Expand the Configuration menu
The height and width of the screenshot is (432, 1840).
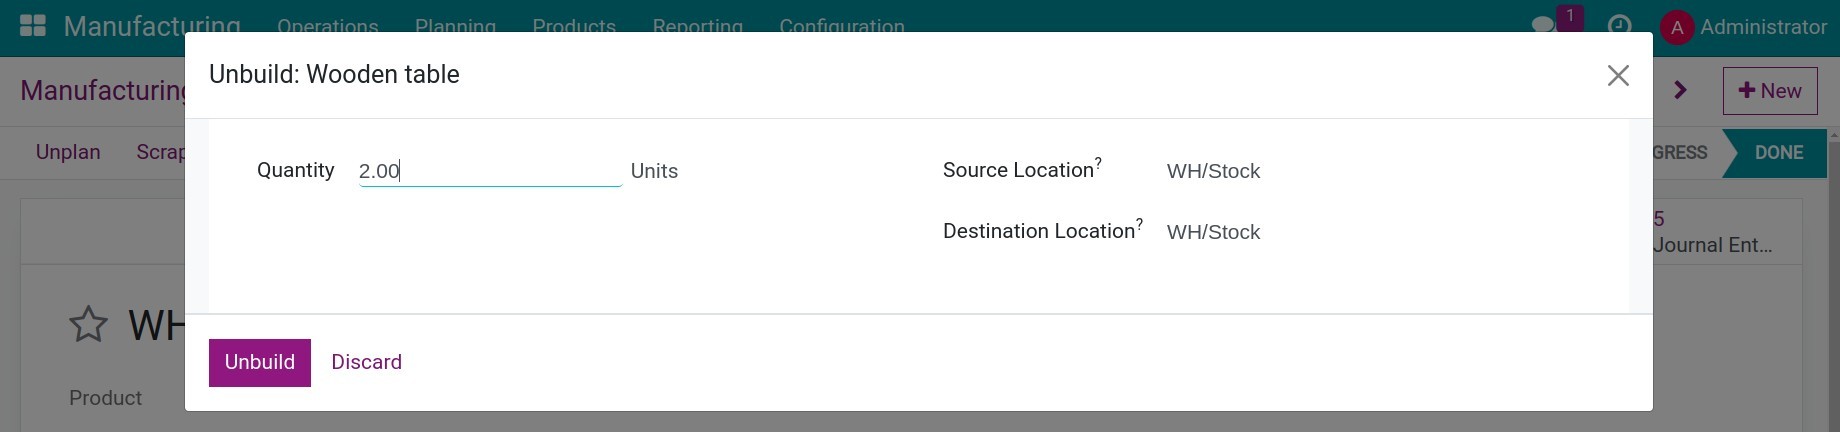pyautogui.click(x=841, y=26)
